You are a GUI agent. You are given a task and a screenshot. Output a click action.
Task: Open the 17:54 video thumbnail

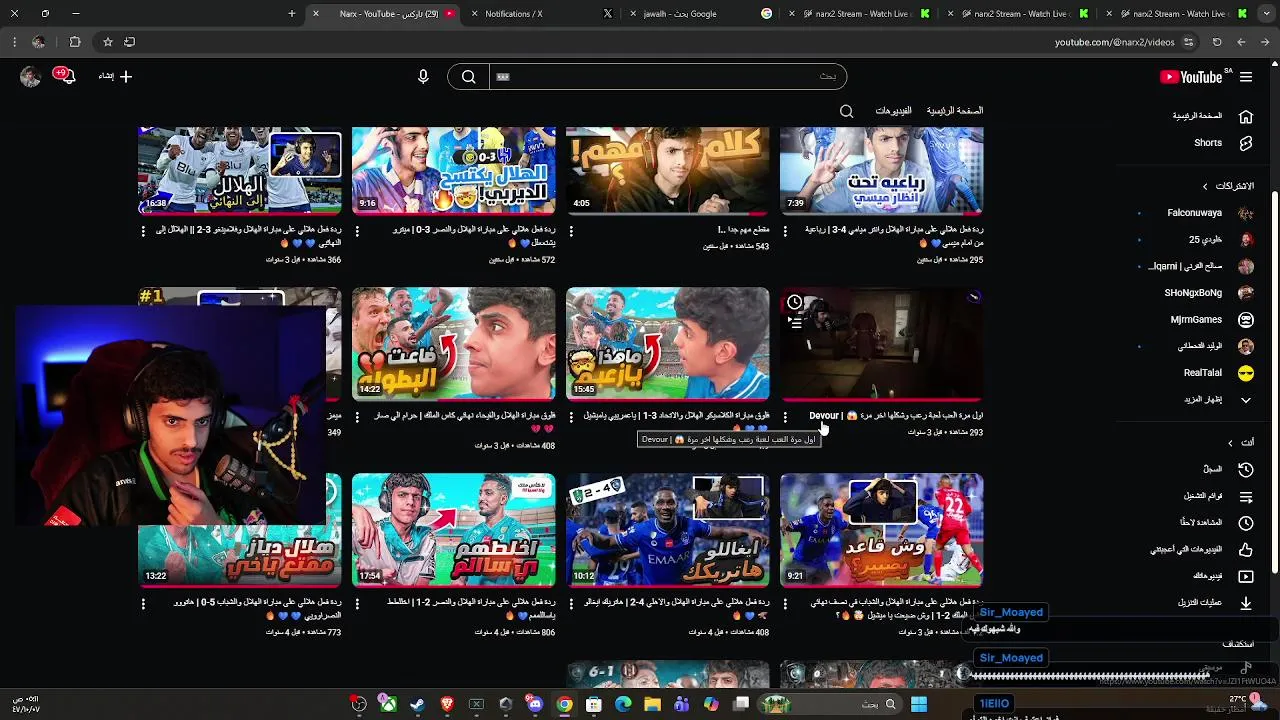(x=453, y=530)
